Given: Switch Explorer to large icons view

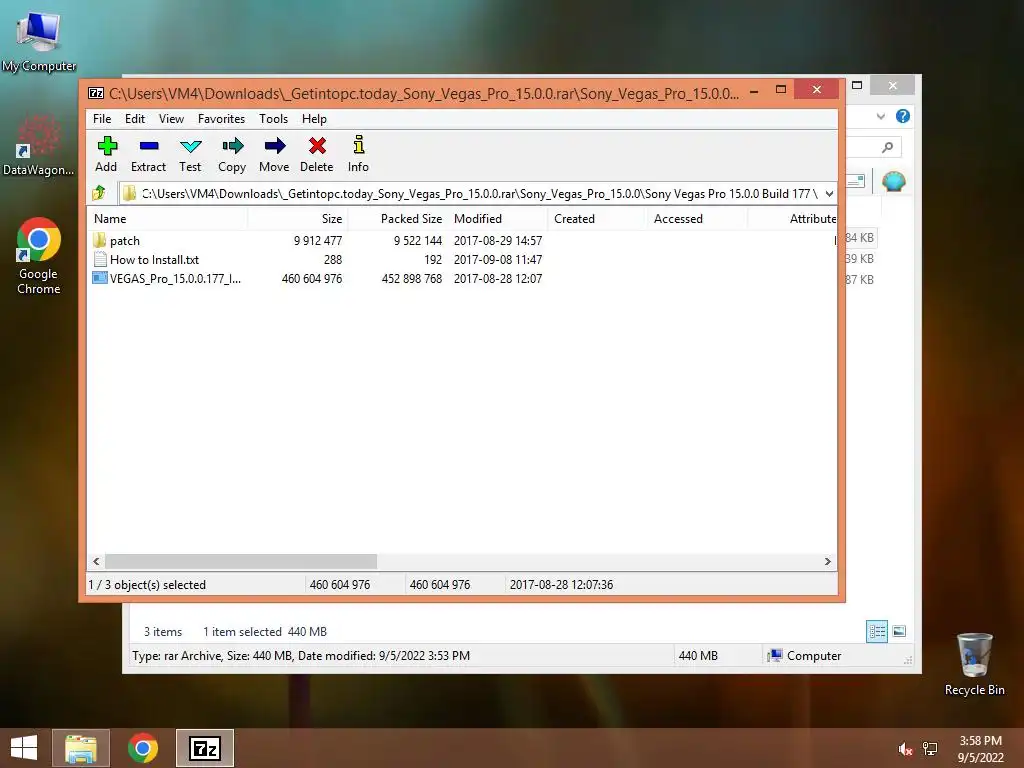Looking at the screenshot, I should coord(899,631).
